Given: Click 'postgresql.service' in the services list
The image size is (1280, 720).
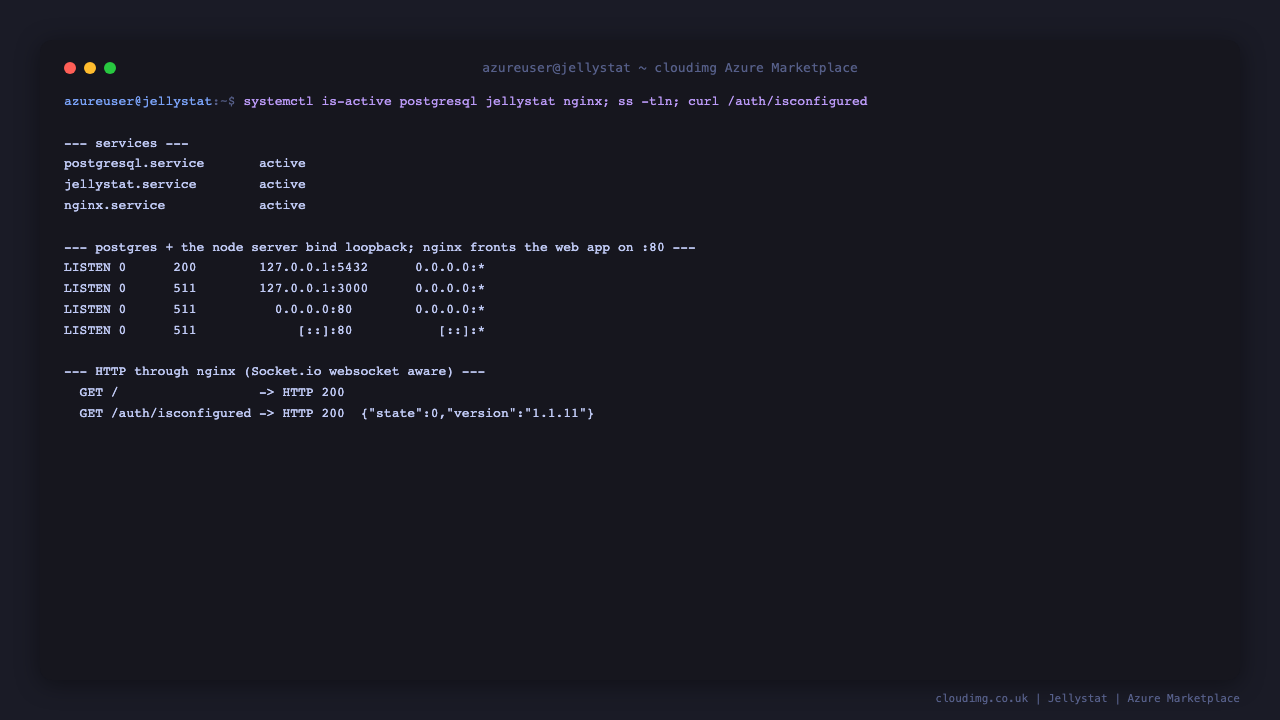Looking at the screenshot, I should 134,163.
